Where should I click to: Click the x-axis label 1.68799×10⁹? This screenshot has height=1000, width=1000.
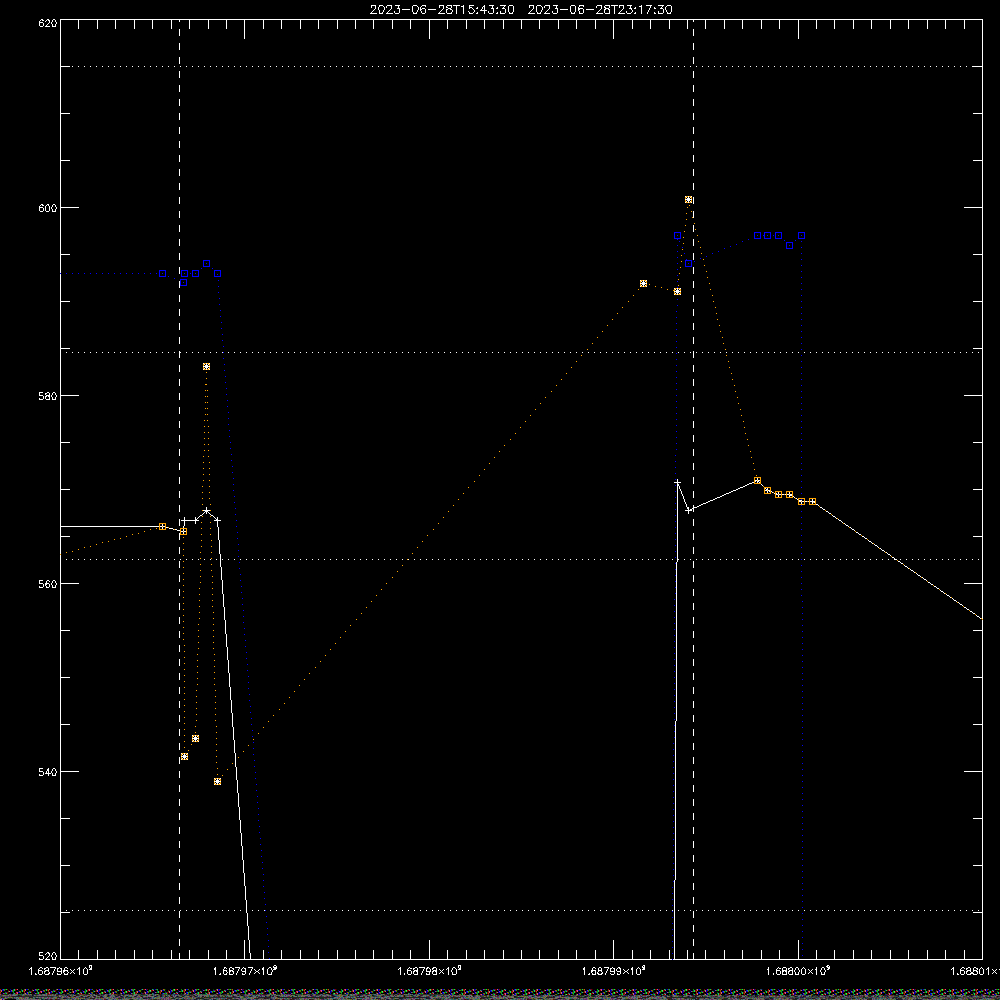[614, 971]
